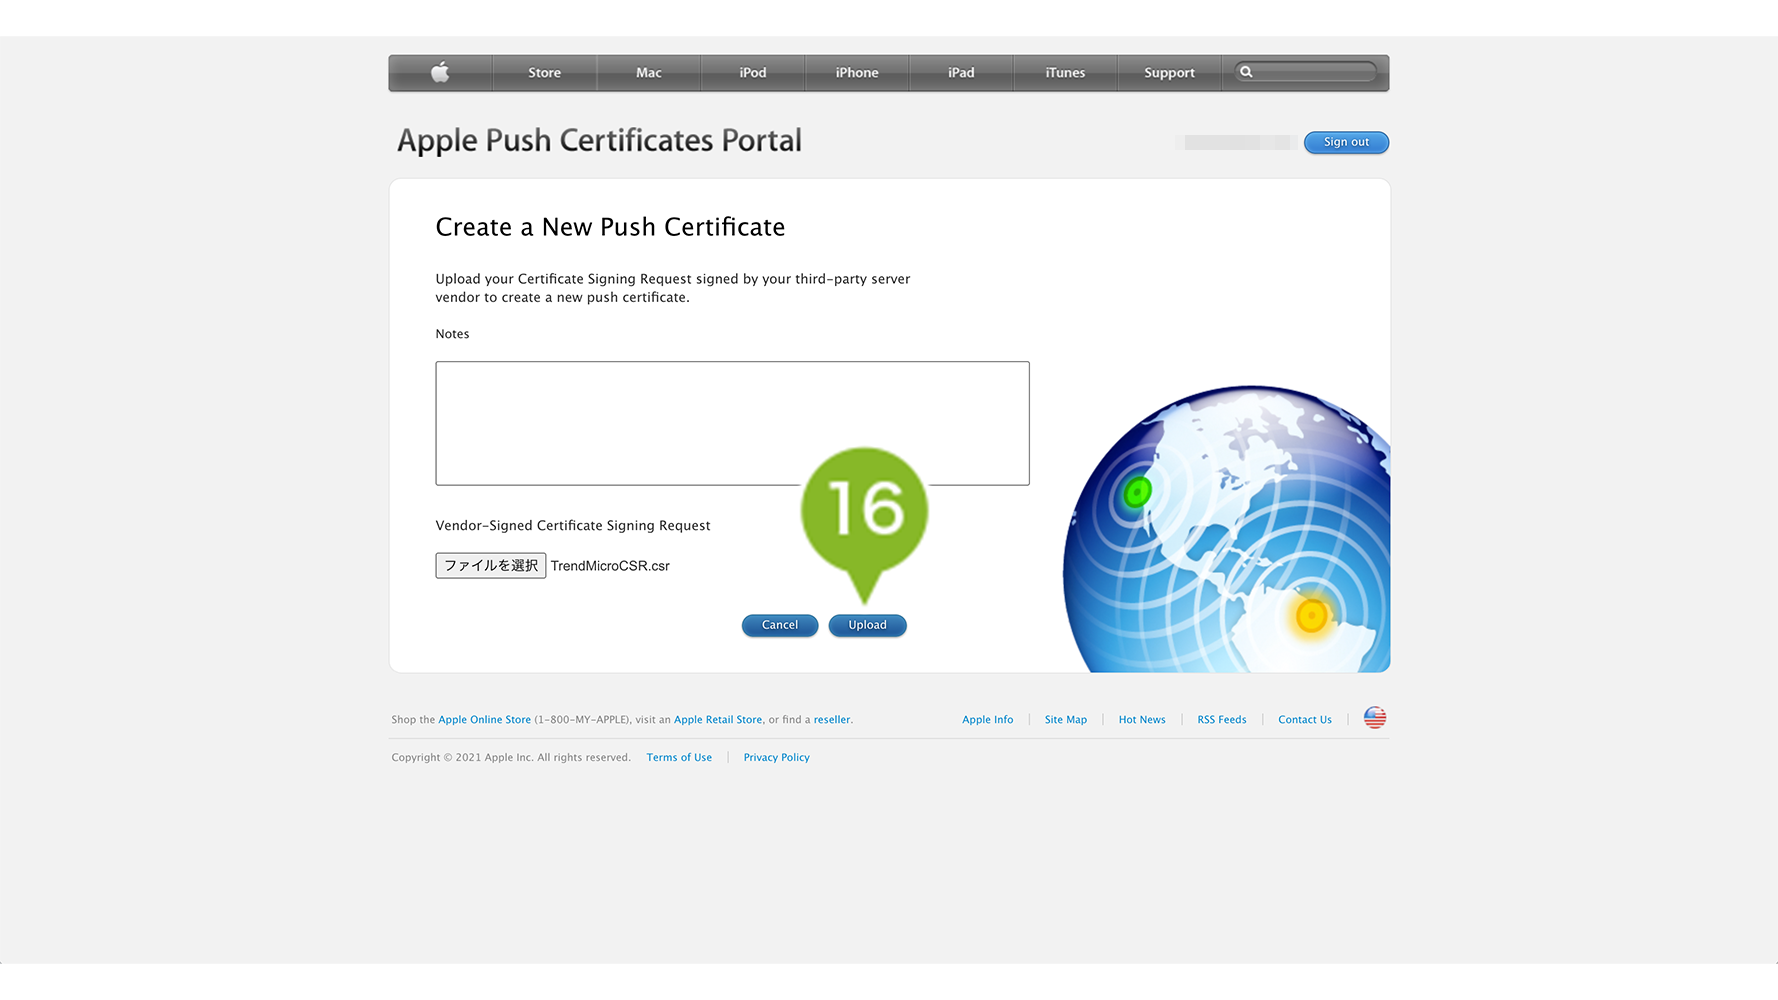Image resolution: width=1778 pixels, height=1000 pixels.
Task: View the Privacy Policy link
Action: [x=776, y=758]
